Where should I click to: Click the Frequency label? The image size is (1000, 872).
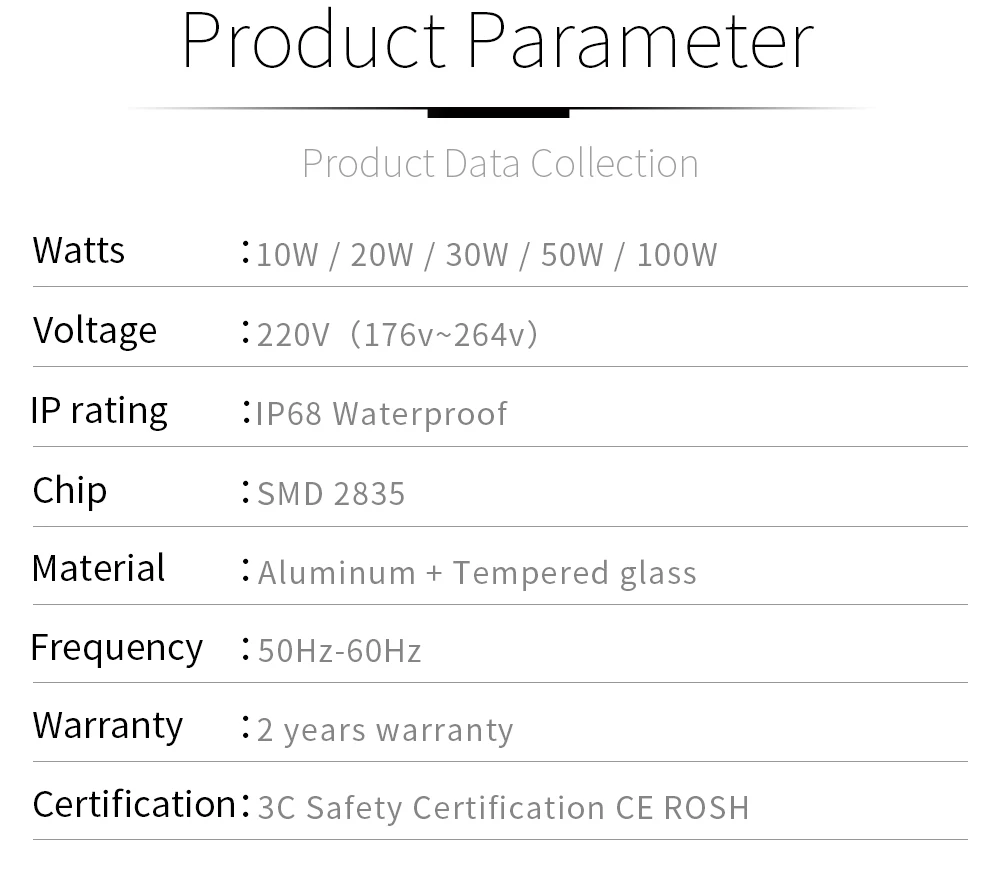tap(117, 648)
